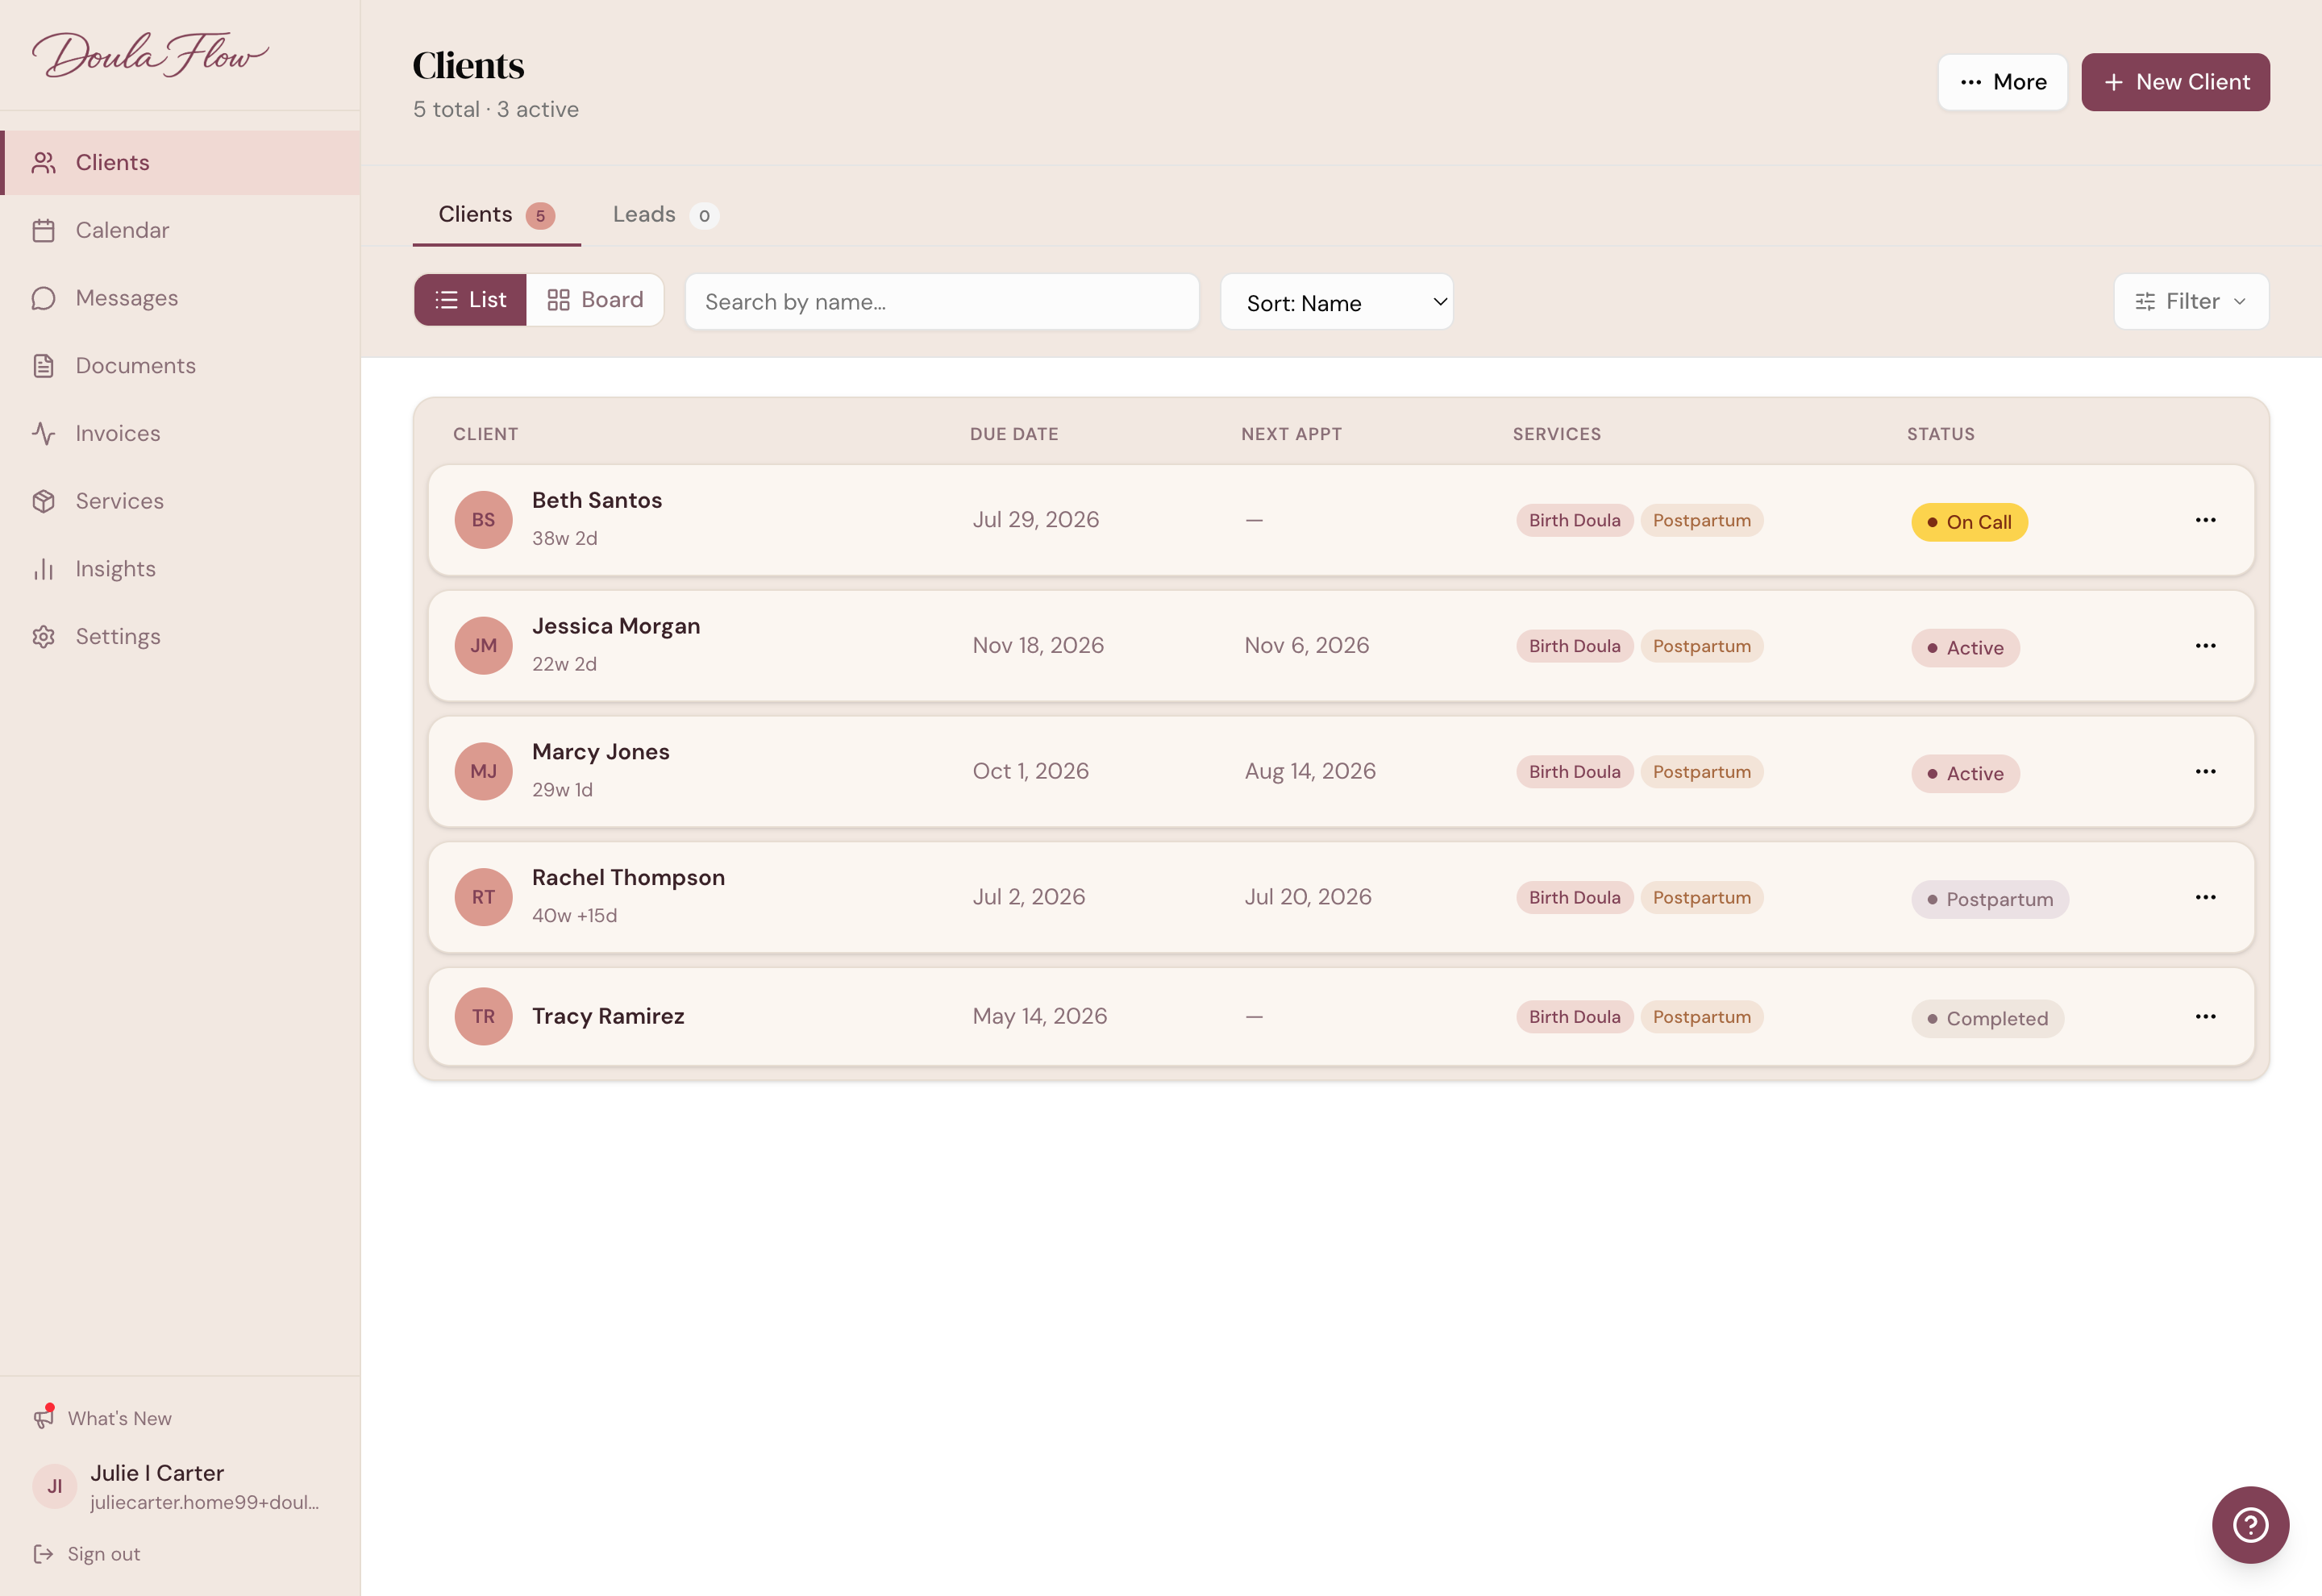Screen dimensions: 2322x1596
Task: Click the Jul 20, 2026 appointment date
Action: [1307, 897]
